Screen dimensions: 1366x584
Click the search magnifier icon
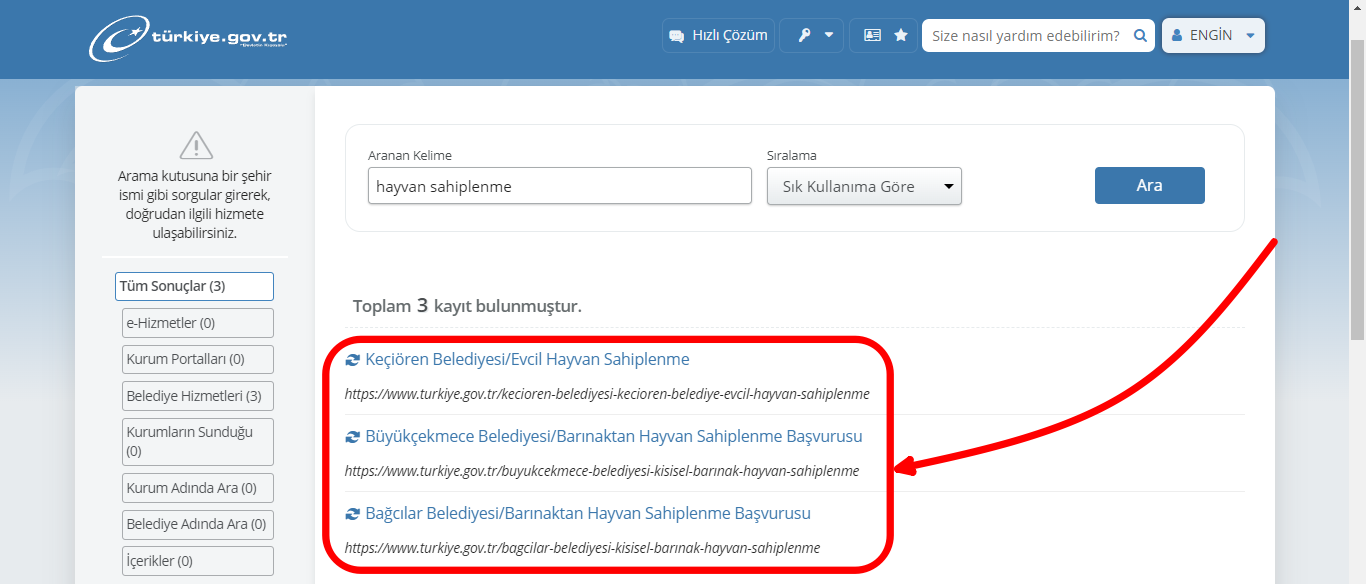(1139, 35)
